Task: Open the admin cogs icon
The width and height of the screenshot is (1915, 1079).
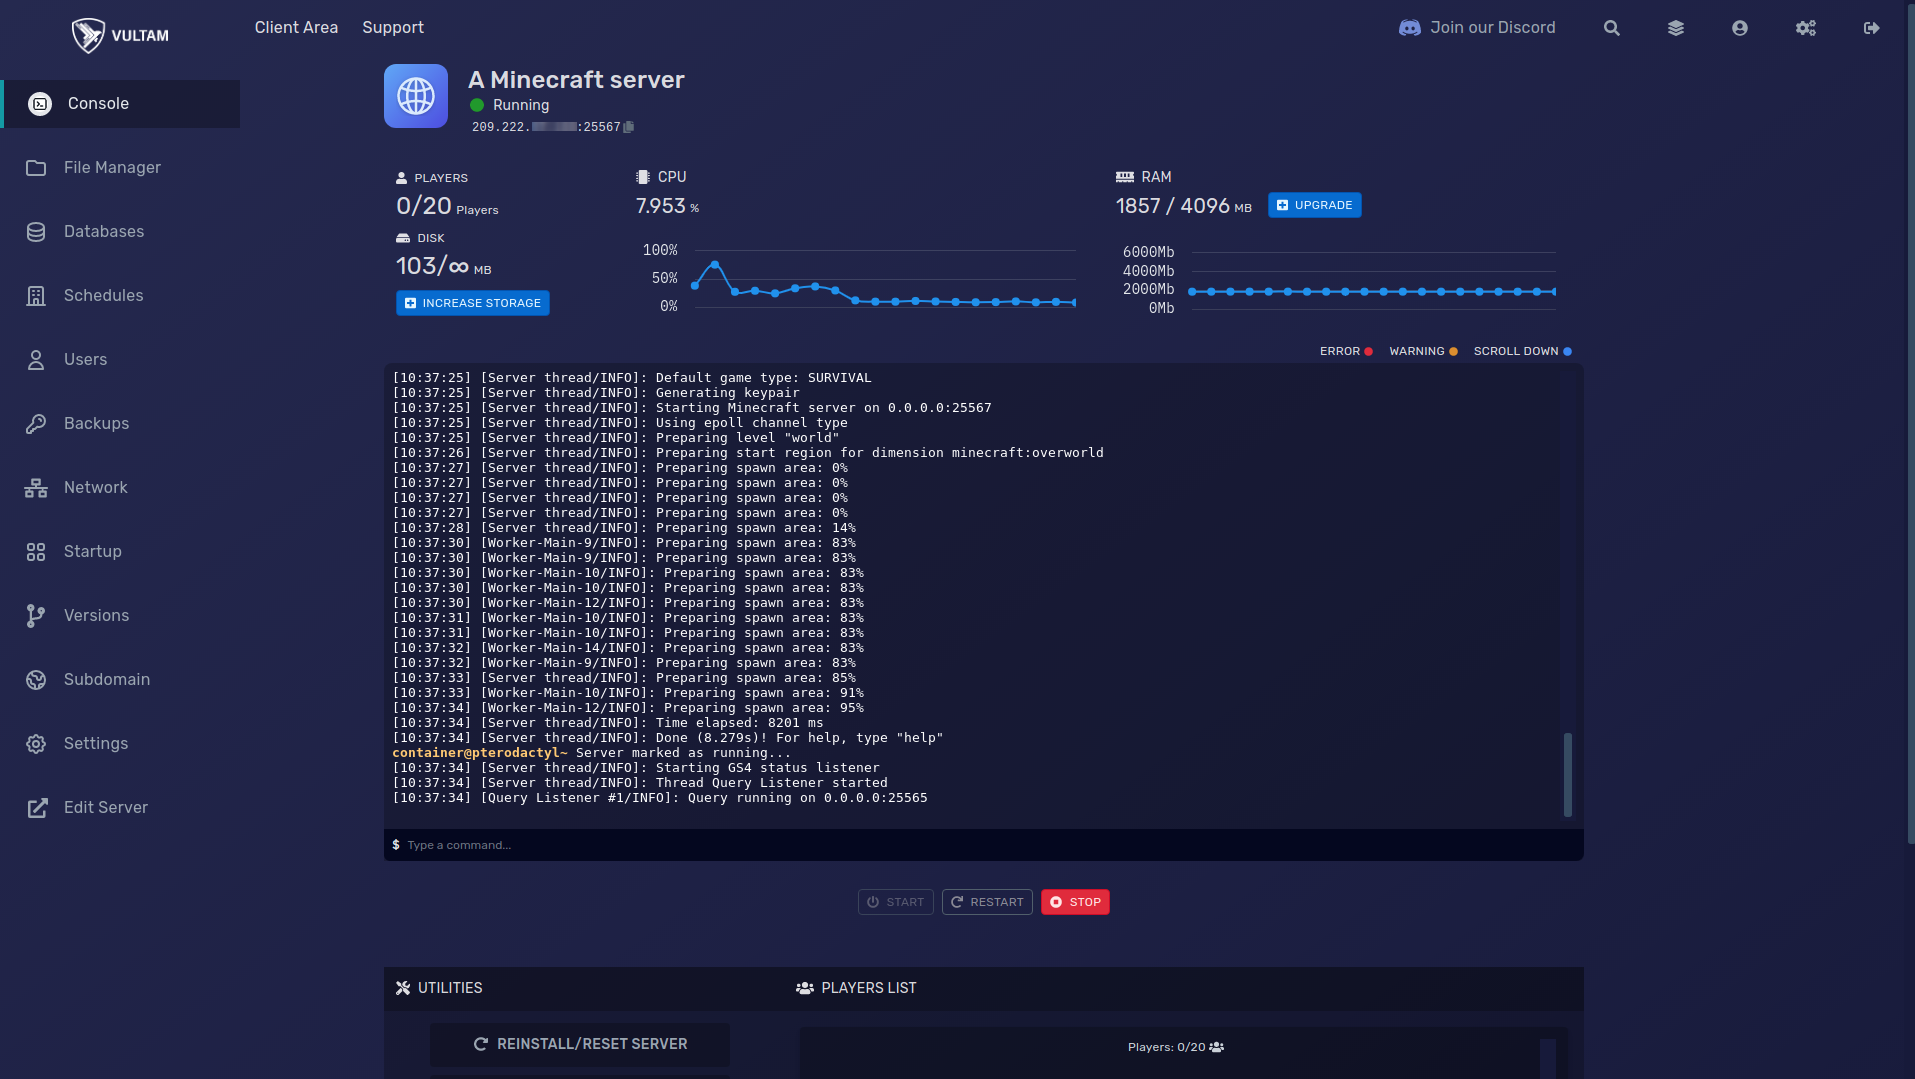Action: click(x=1805, y=28)
